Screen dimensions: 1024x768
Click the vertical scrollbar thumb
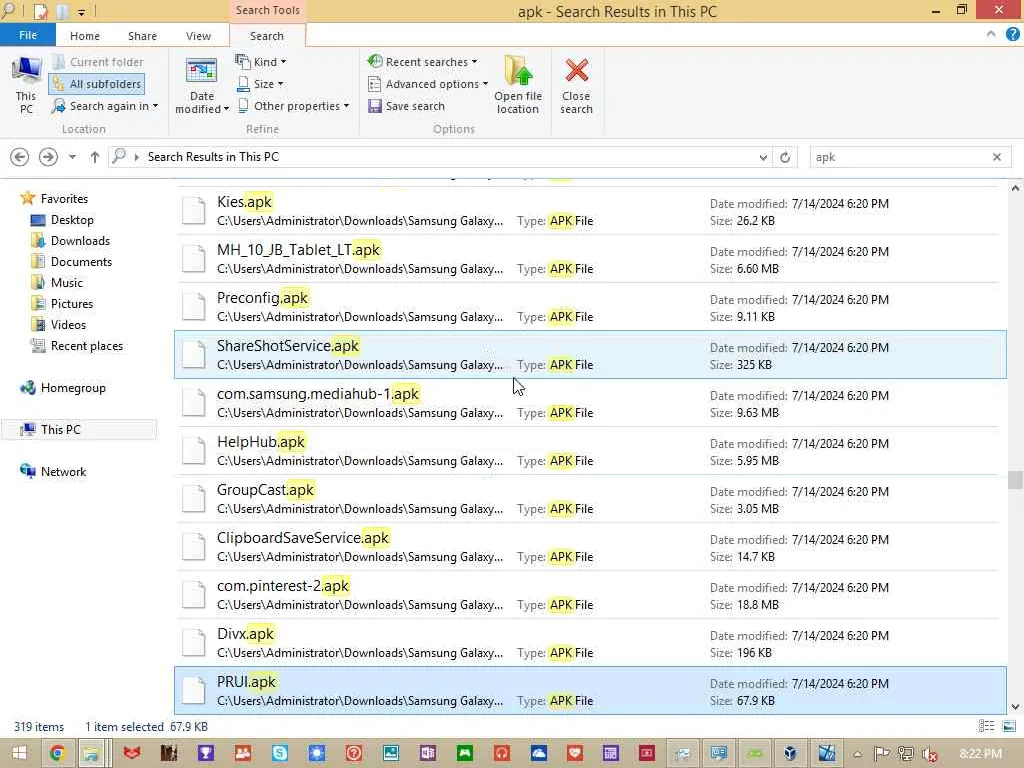[1015, 479]
